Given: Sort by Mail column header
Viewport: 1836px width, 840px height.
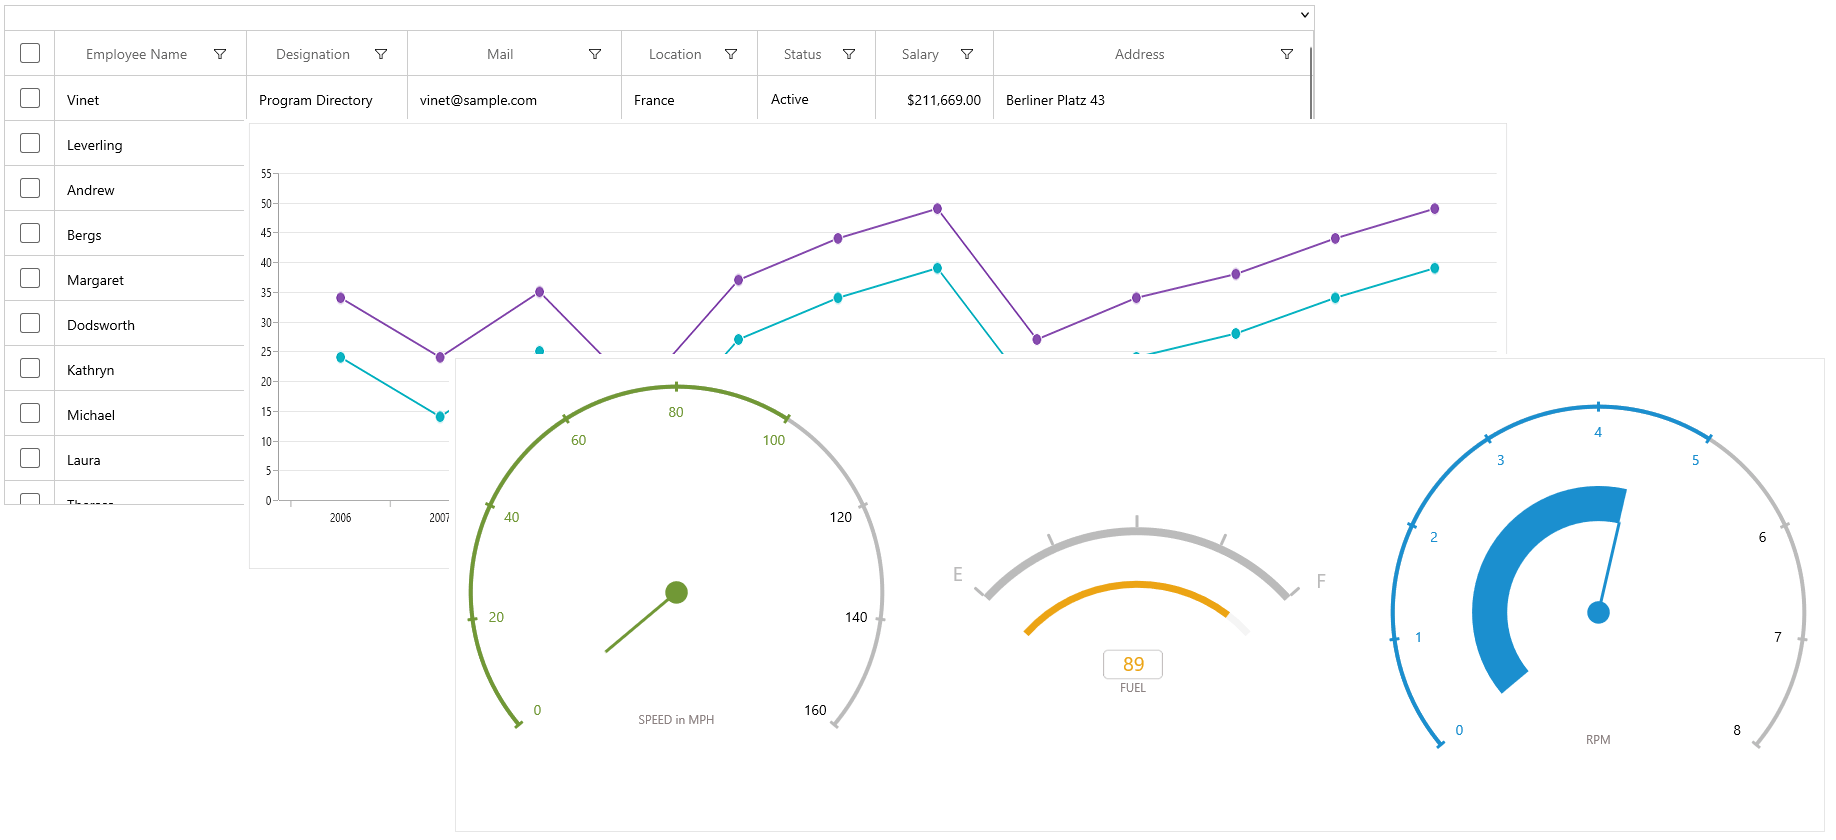Looking at the screenshot, I should pos(500,54).
